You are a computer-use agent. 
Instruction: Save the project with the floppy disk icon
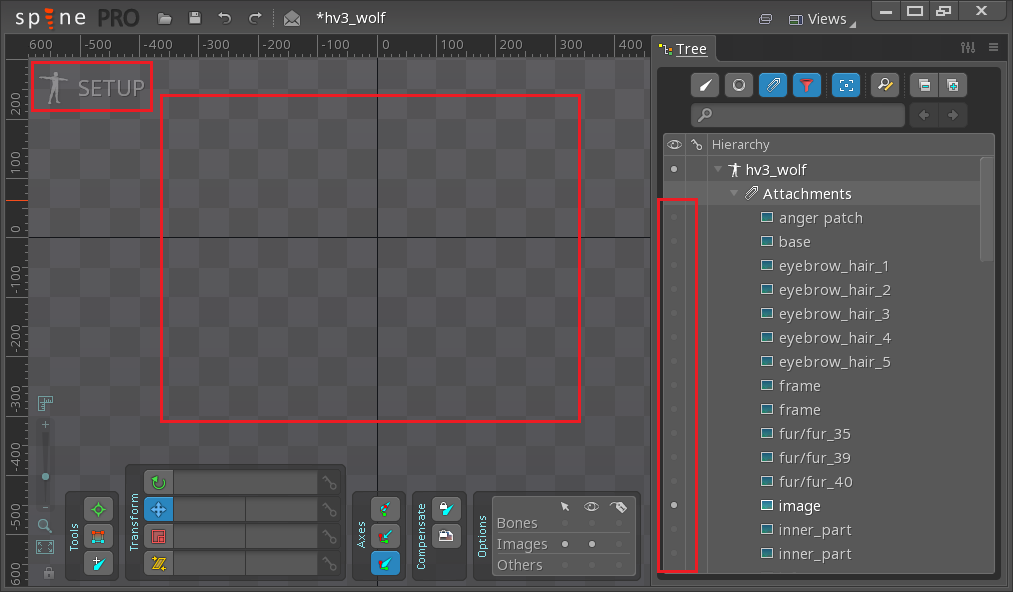tap(195, 18)
